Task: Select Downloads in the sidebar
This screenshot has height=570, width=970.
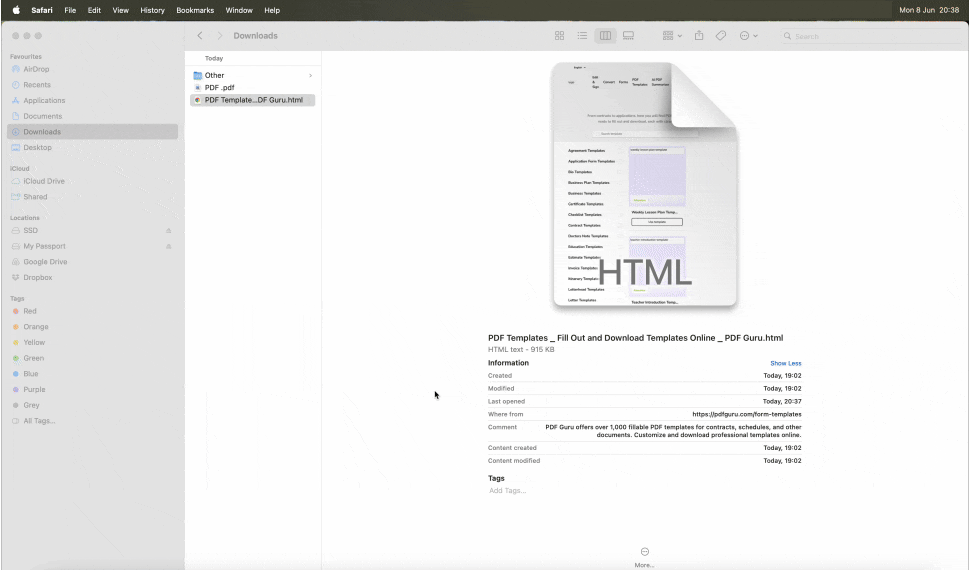Action: [92, 132]
